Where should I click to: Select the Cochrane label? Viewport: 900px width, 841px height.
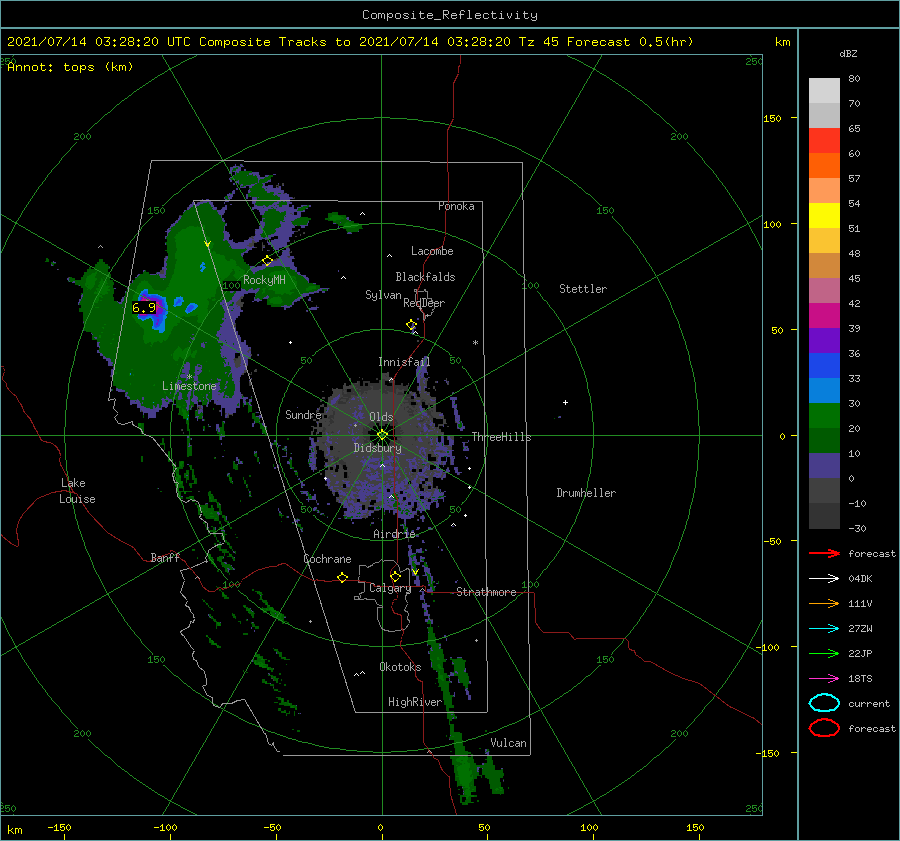click(x=327, y=559)
